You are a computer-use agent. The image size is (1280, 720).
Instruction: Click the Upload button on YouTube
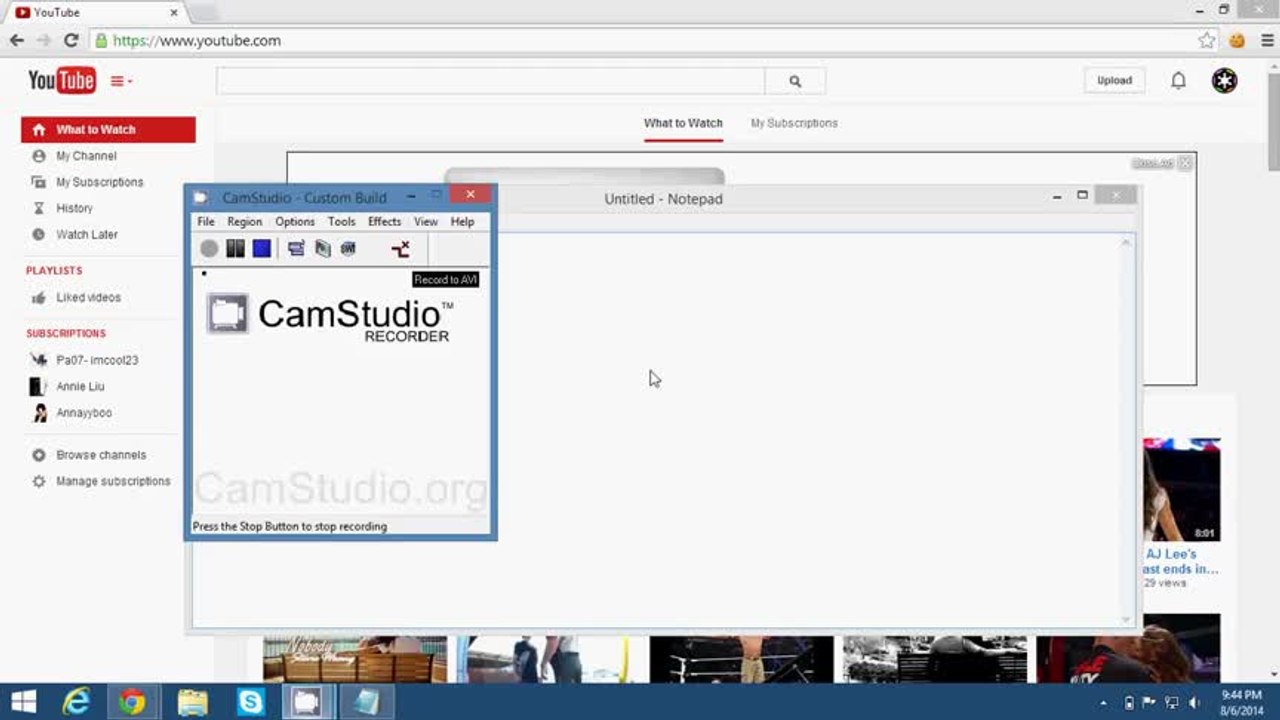click(x=1114, y=81)
